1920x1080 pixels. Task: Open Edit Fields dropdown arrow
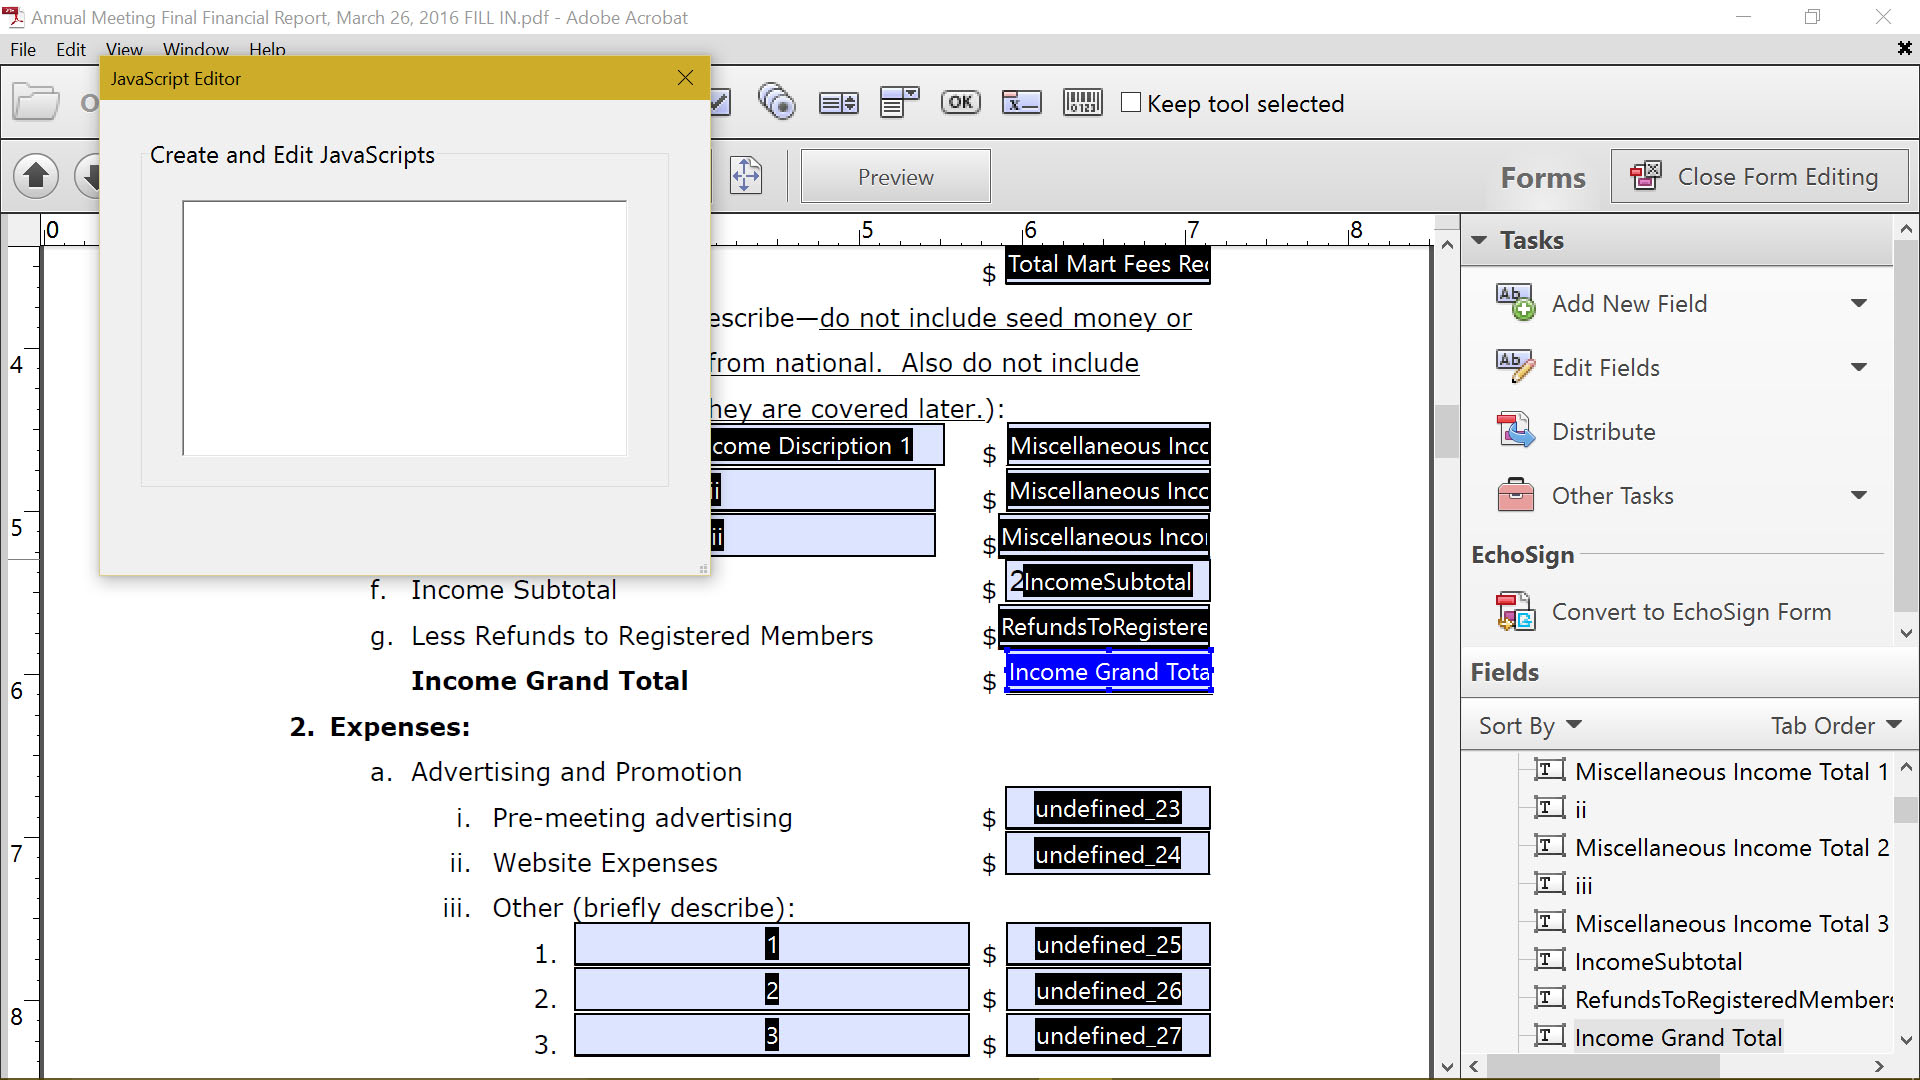coord(1859,367)
